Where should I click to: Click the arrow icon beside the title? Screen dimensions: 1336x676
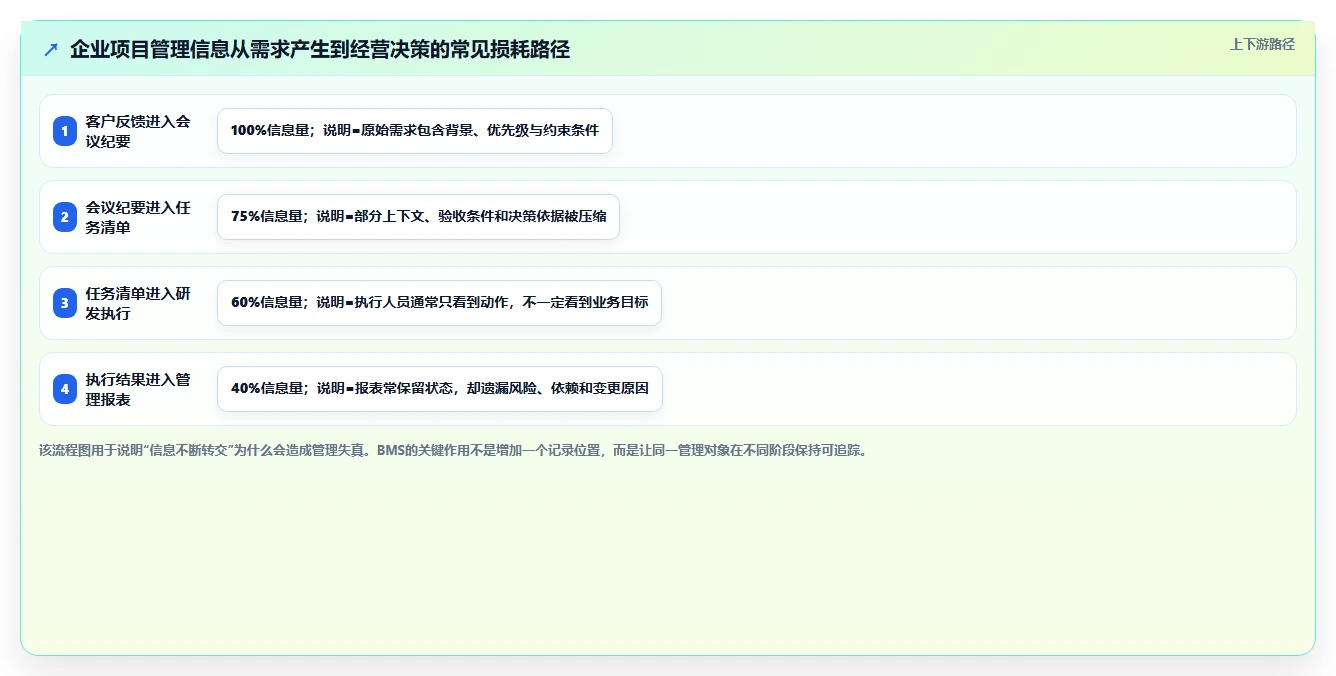coord(51,49)
